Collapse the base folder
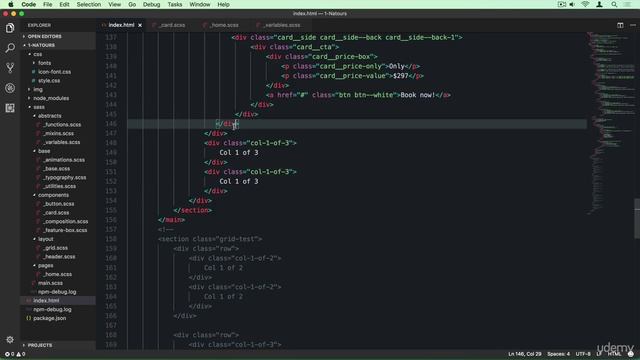This screenshot has height=360, width=640. [58, 151]
